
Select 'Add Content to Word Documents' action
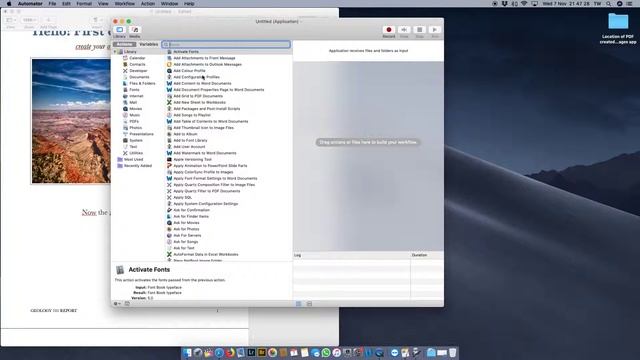click(229, 83)
